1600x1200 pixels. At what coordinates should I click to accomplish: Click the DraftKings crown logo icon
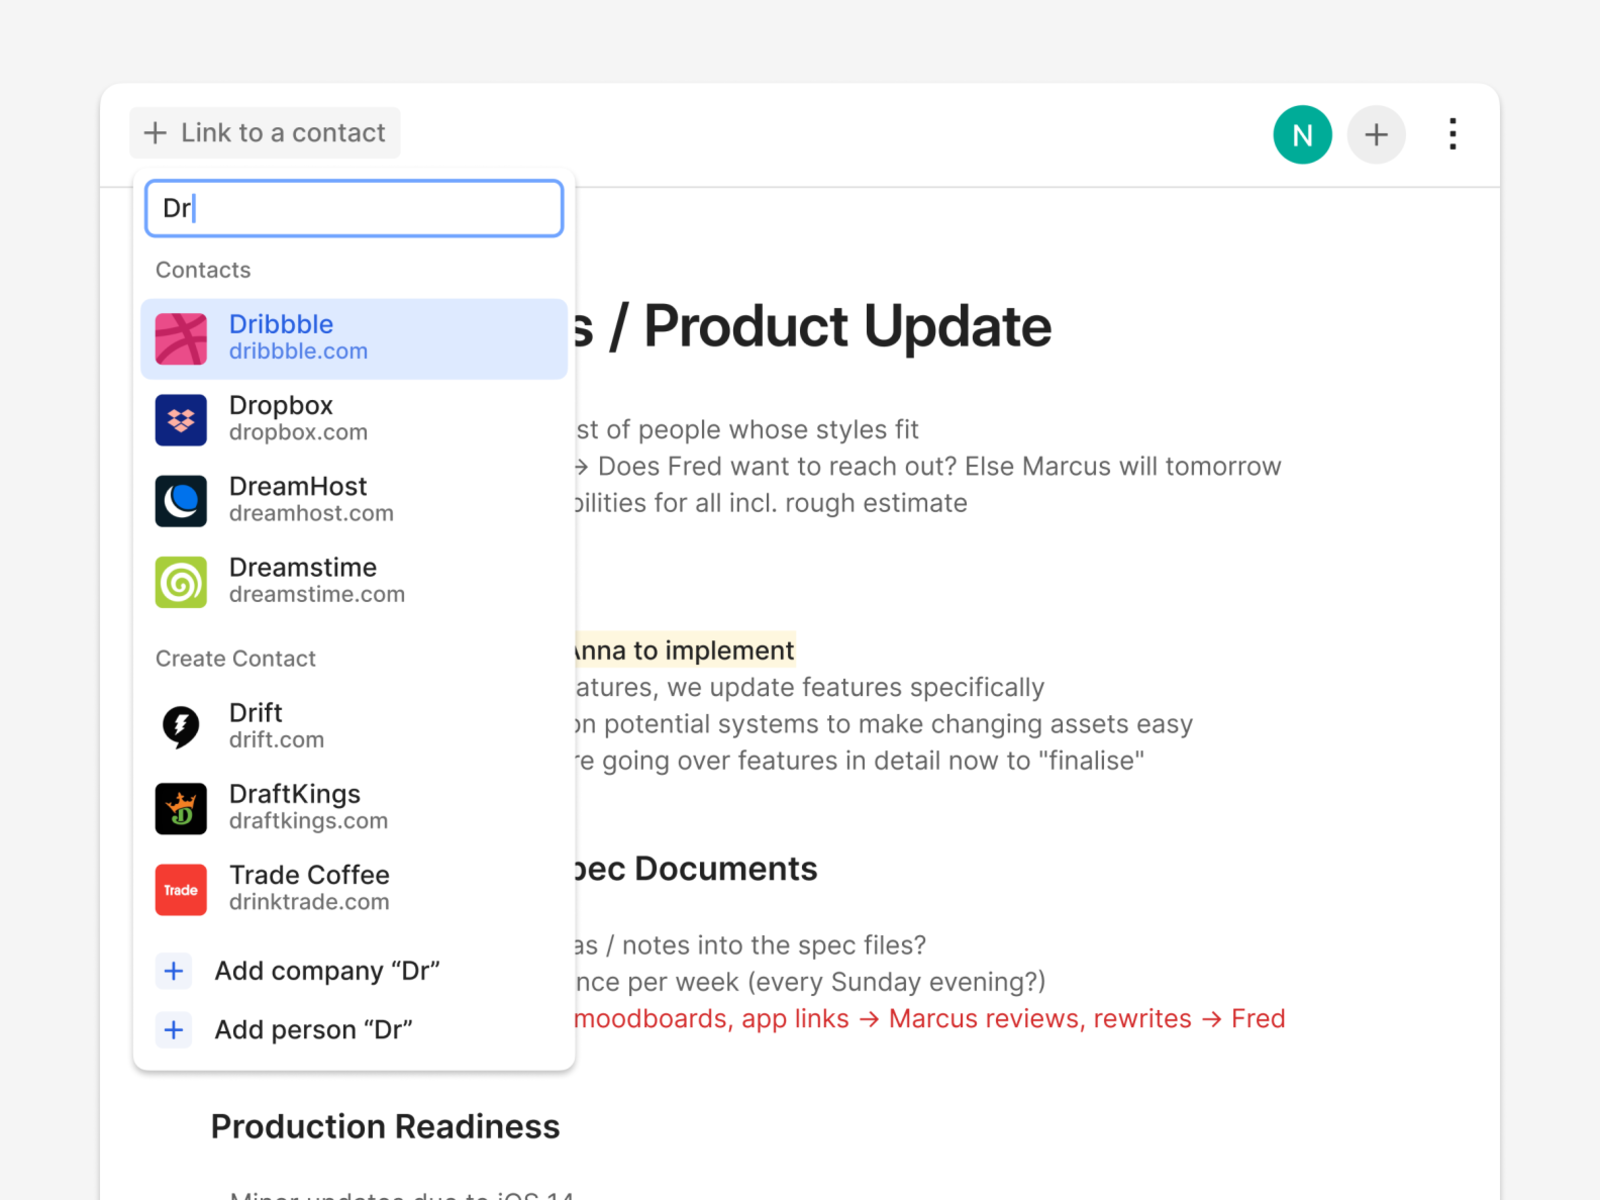181,808
